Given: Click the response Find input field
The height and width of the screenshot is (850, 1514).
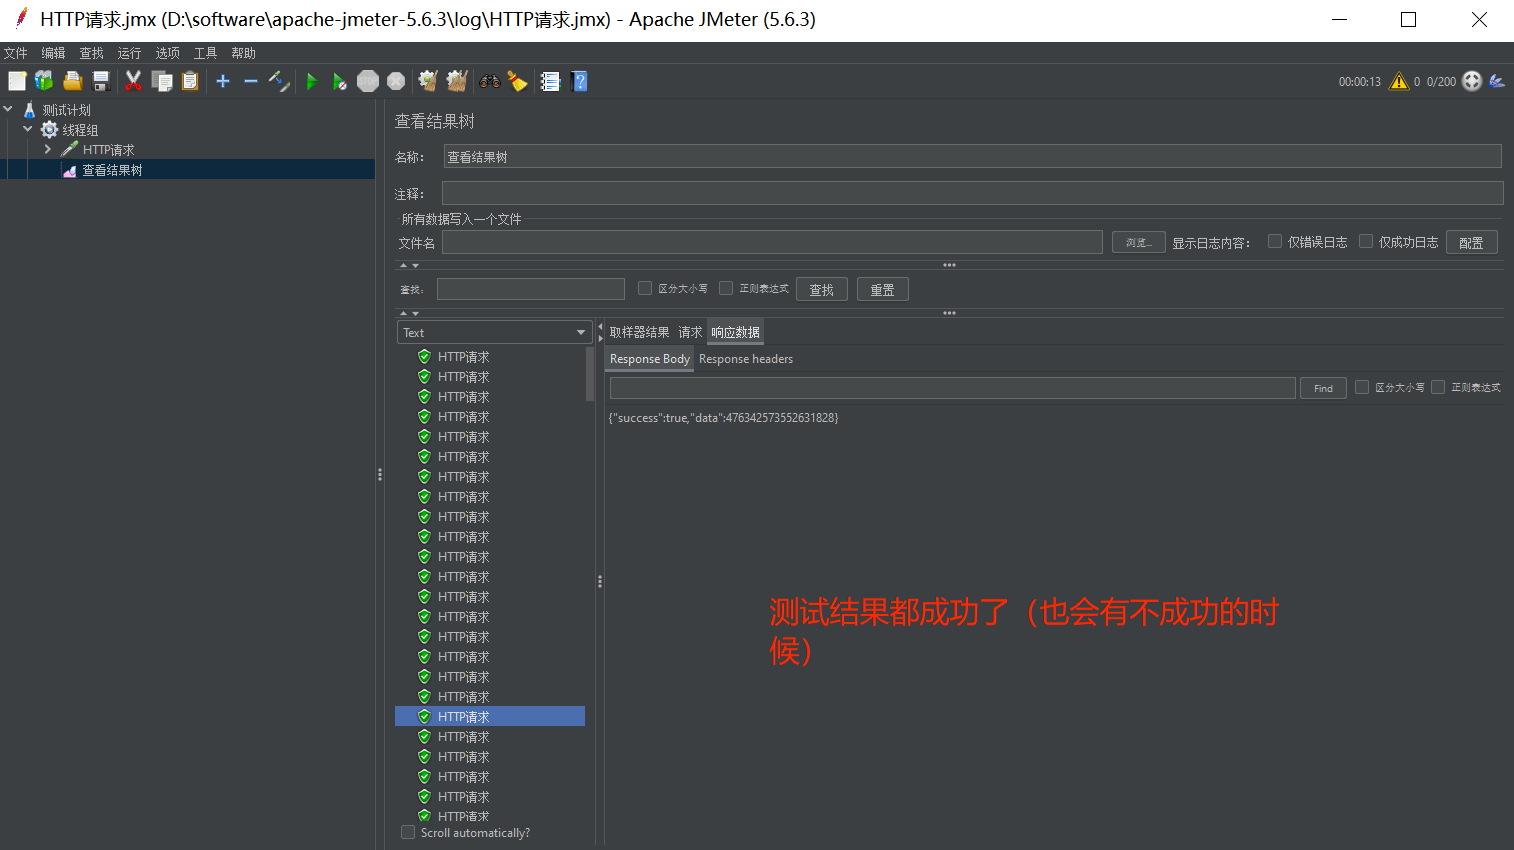Looking at the screenshot, I should pyautogui.click(x=952, y=388).
